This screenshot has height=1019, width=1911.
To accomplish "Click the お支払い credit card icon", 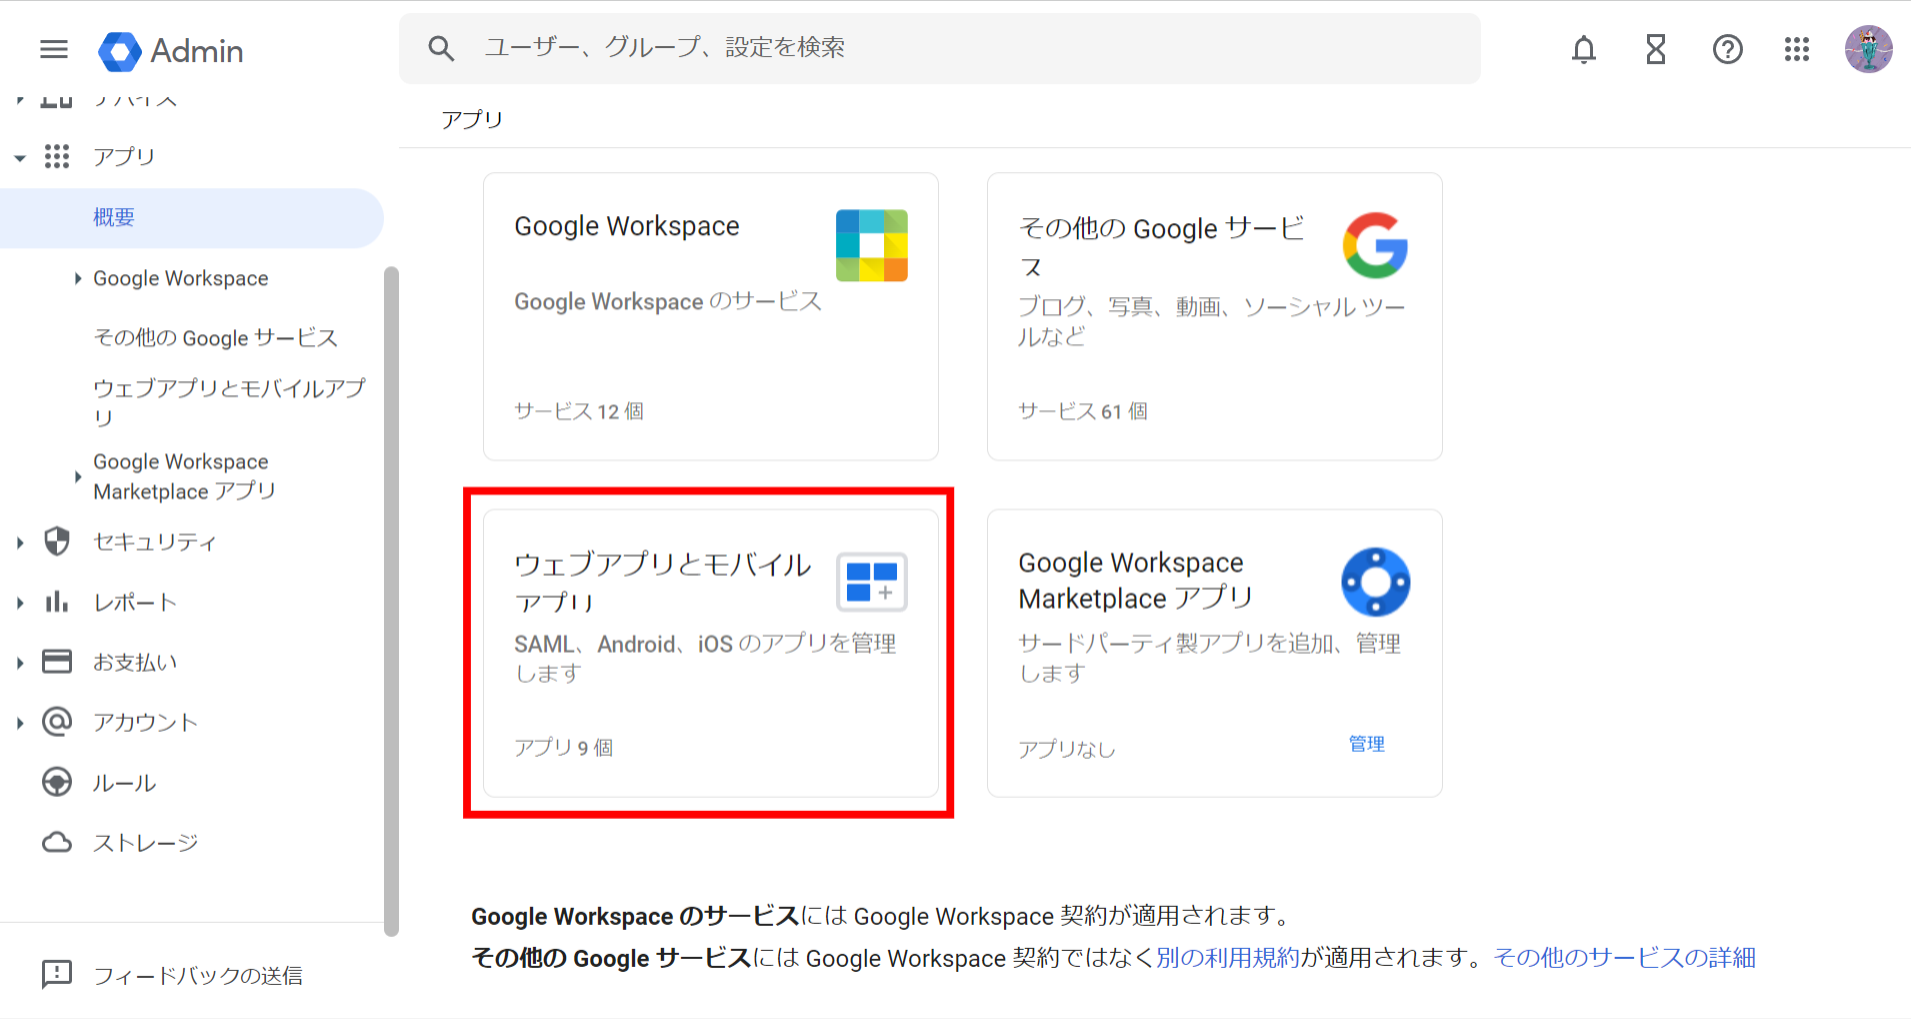I will [x=57, y=662].
